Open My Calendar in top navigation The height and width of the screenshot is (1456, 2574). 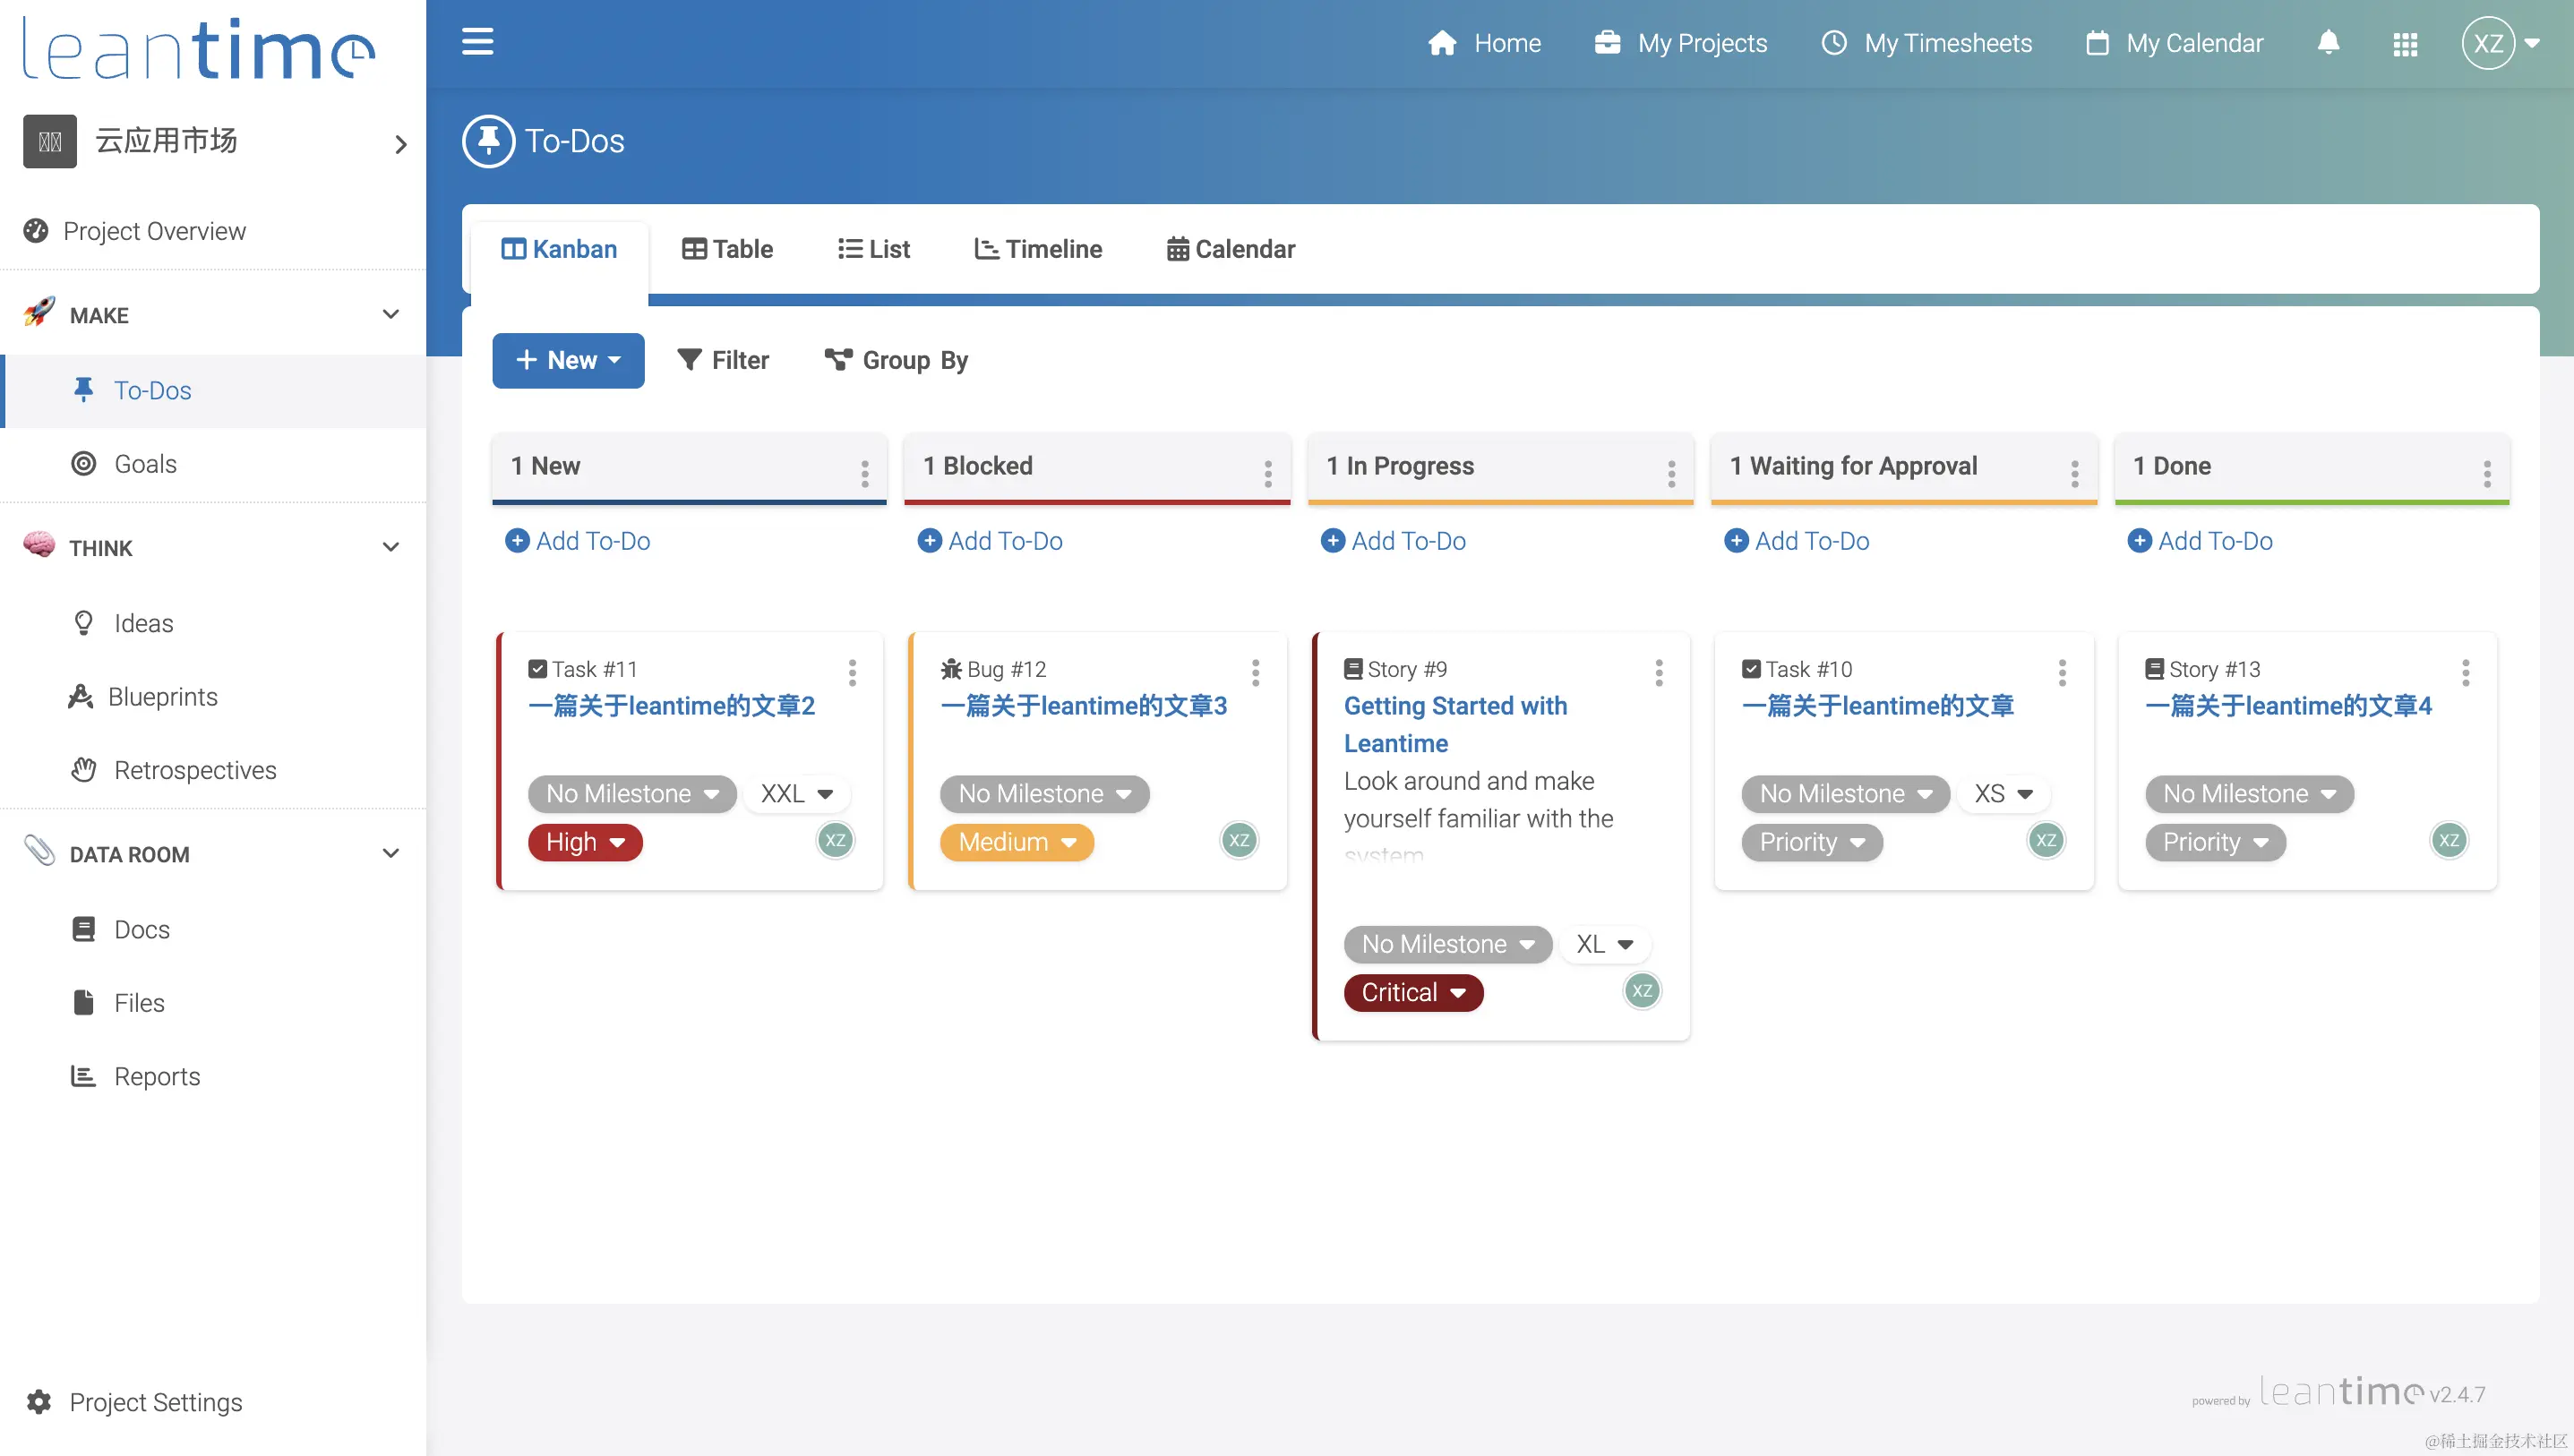(x=2174, y=43)
